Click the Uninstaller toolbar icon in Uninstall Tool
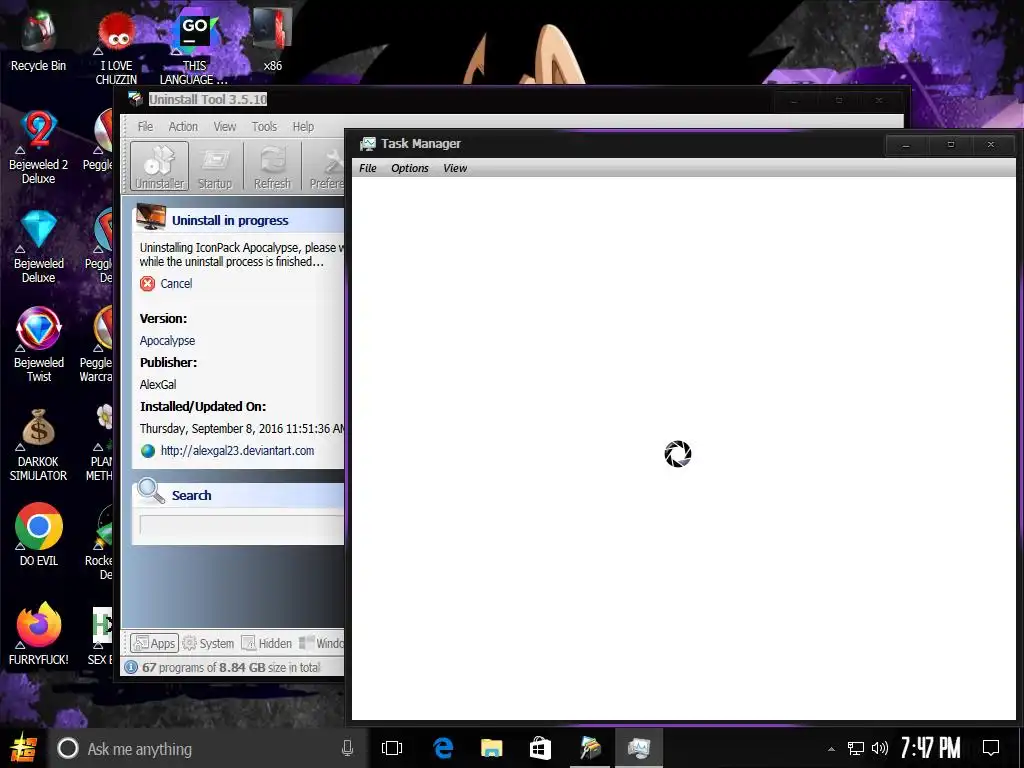The width and height of the screenshot is (1024, 768). (159, 167)
